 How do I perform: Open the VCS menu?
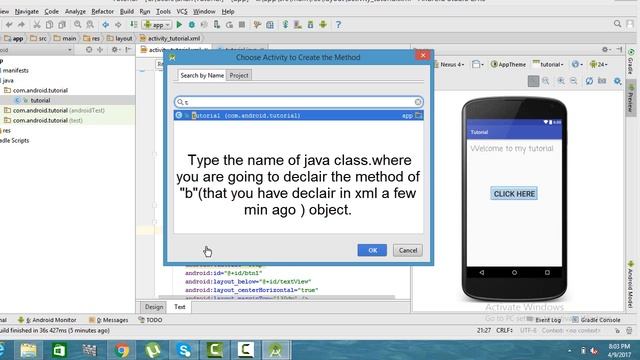182,11
